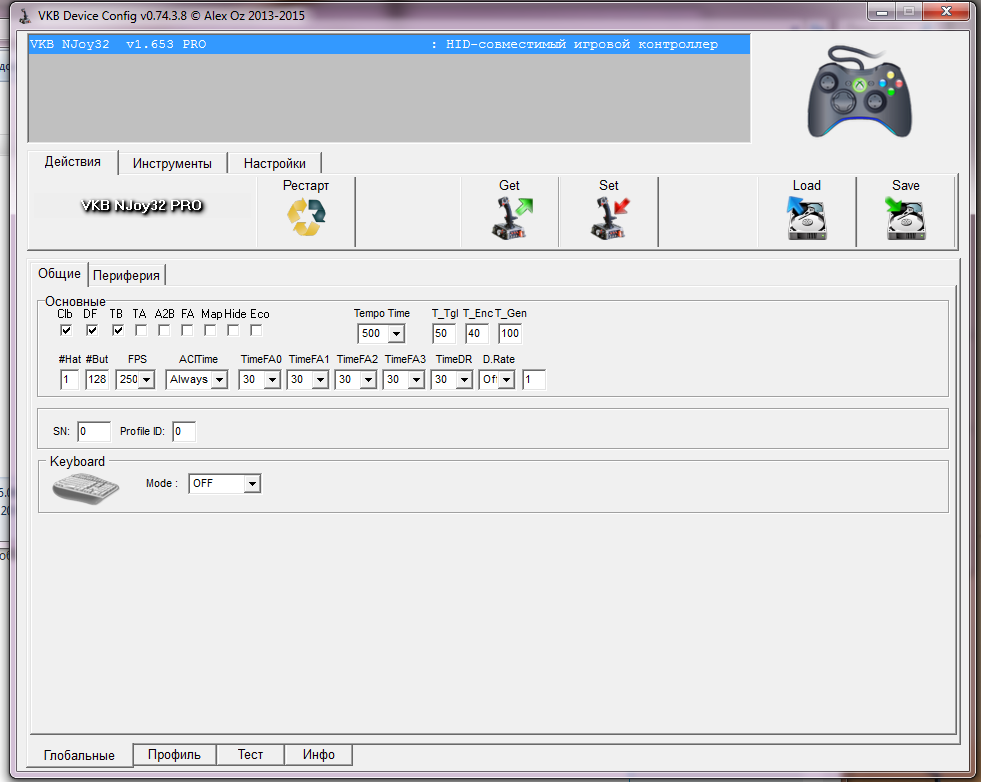The image size is (981, 782).
Task: Close the VKB Device Config window
Action: [x=946, y=11]
